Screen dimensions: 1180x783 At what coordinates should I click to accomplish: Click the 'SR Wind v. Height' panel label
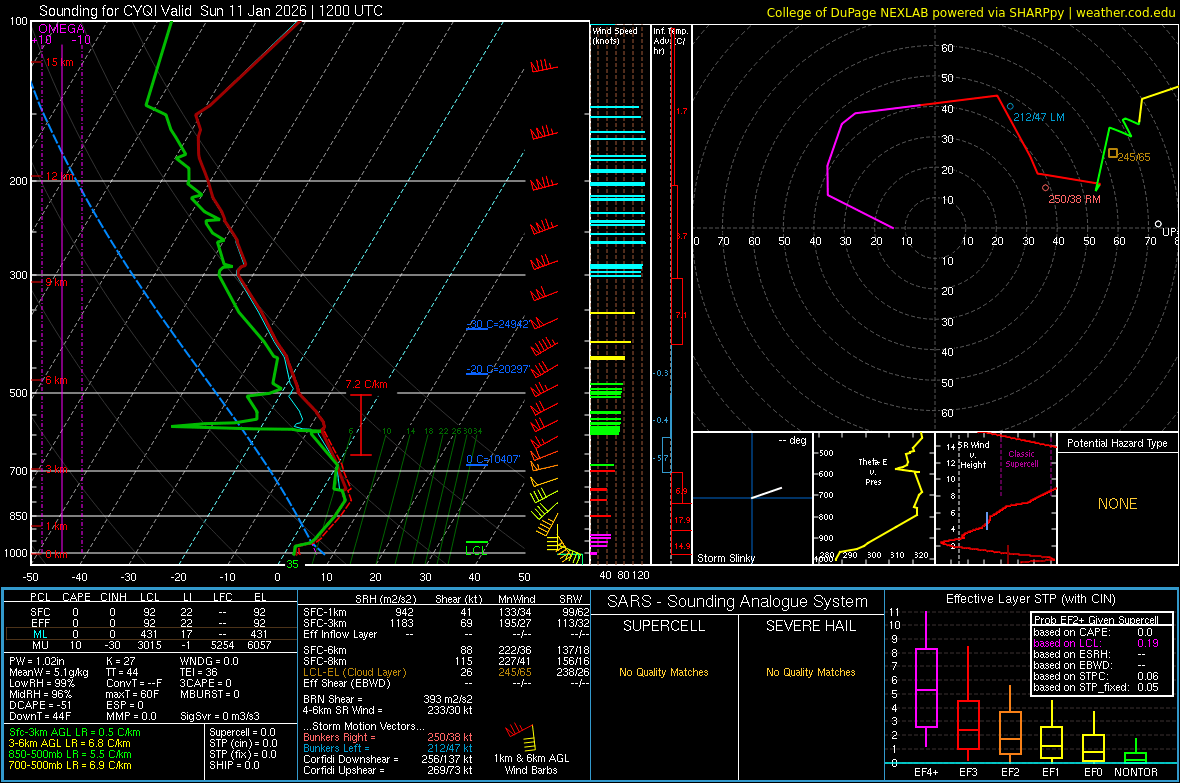click(974, 455)
